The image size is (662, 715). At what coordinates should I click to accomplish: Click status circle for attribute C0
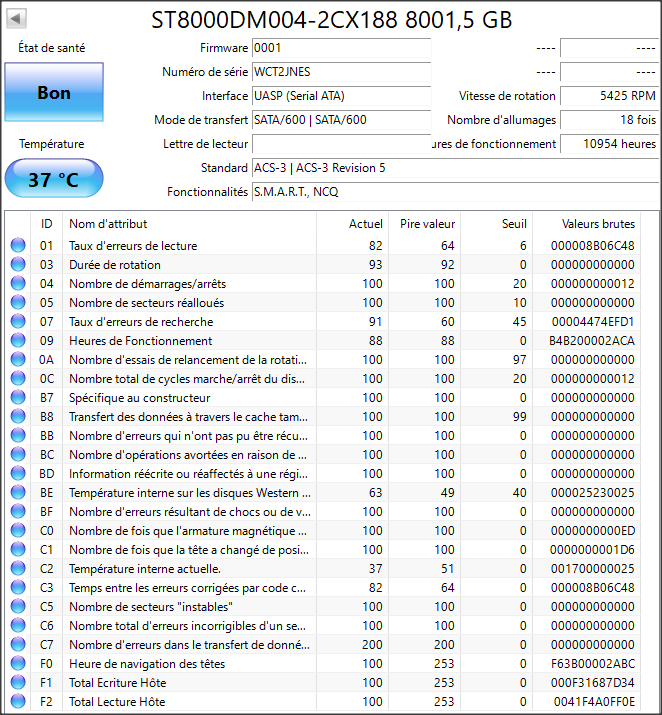point(18,530)
